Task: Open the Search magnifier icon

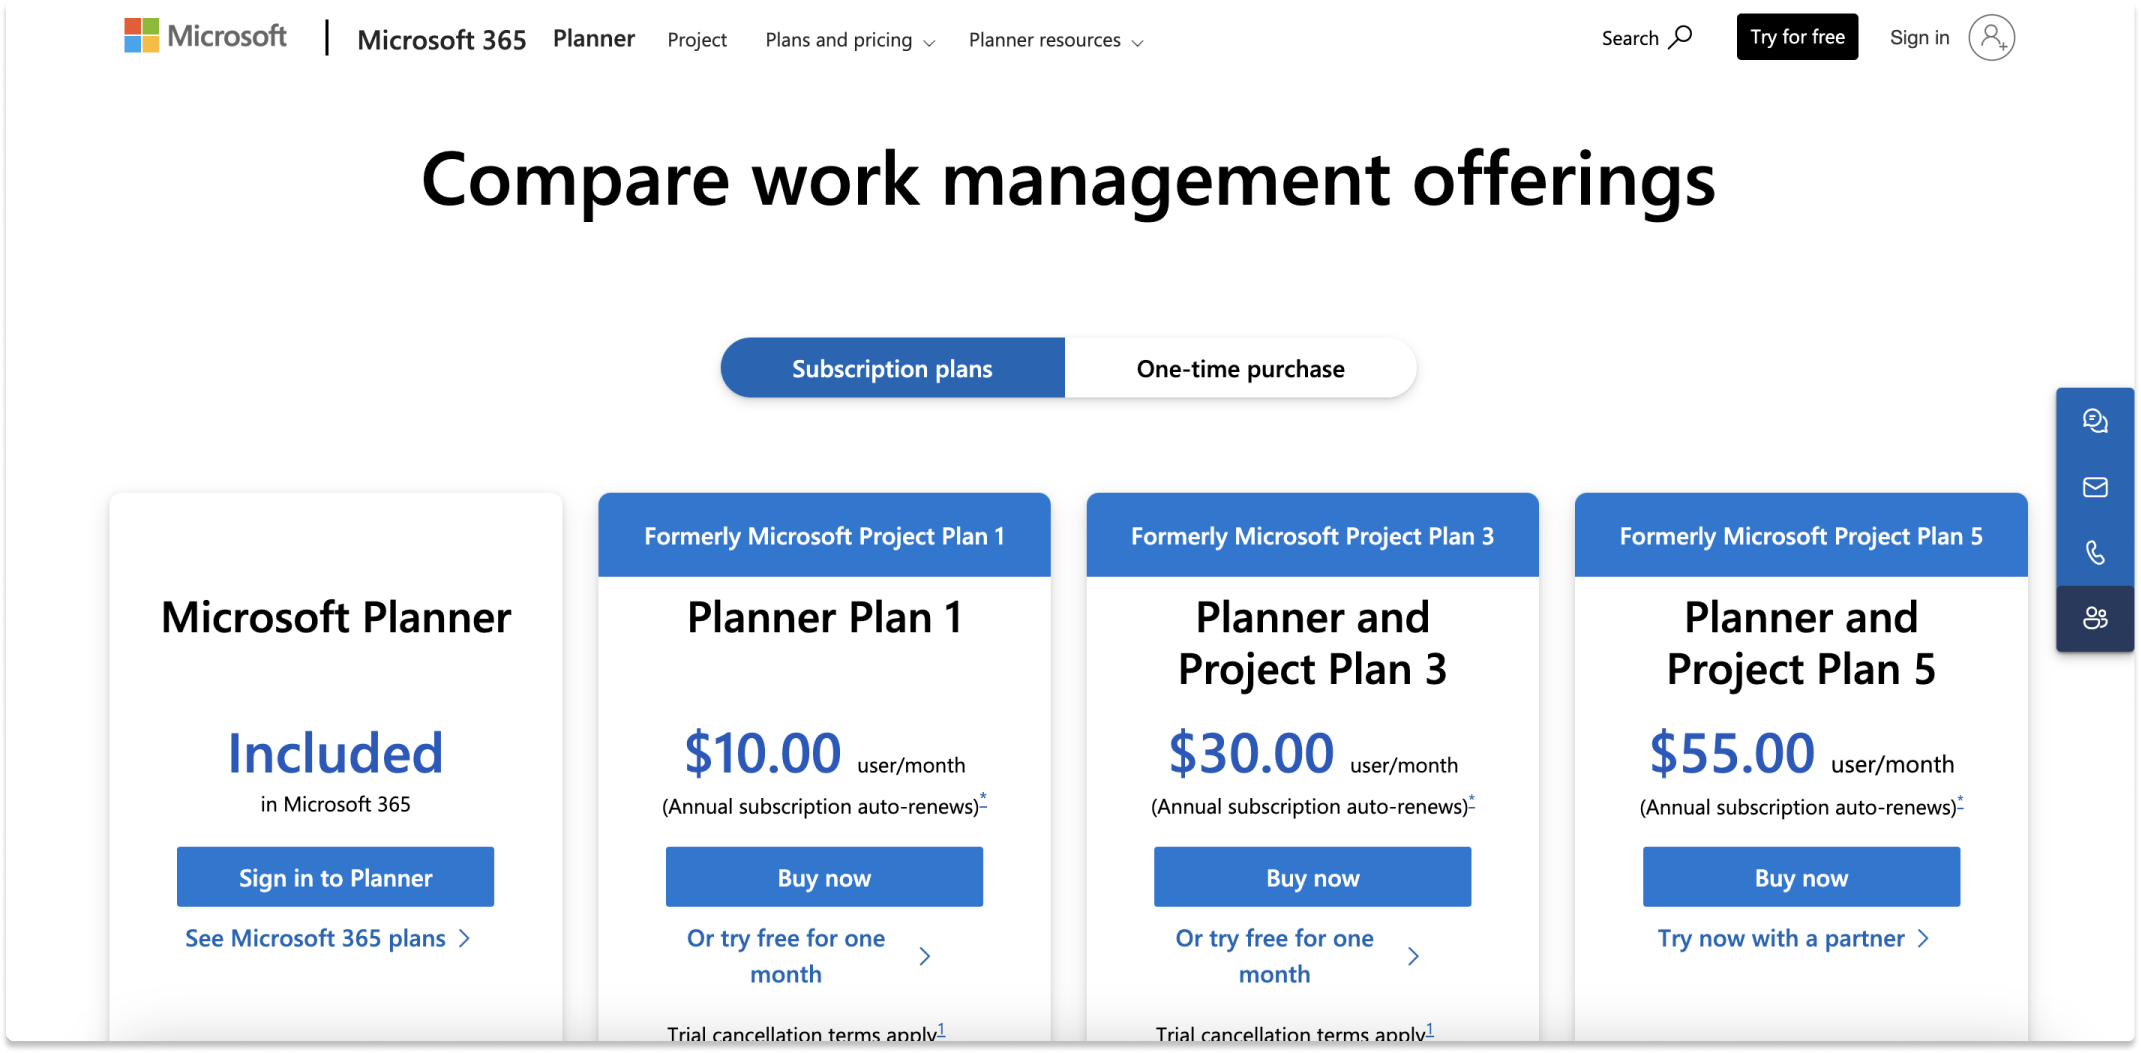Action: tap(1682, 36)
